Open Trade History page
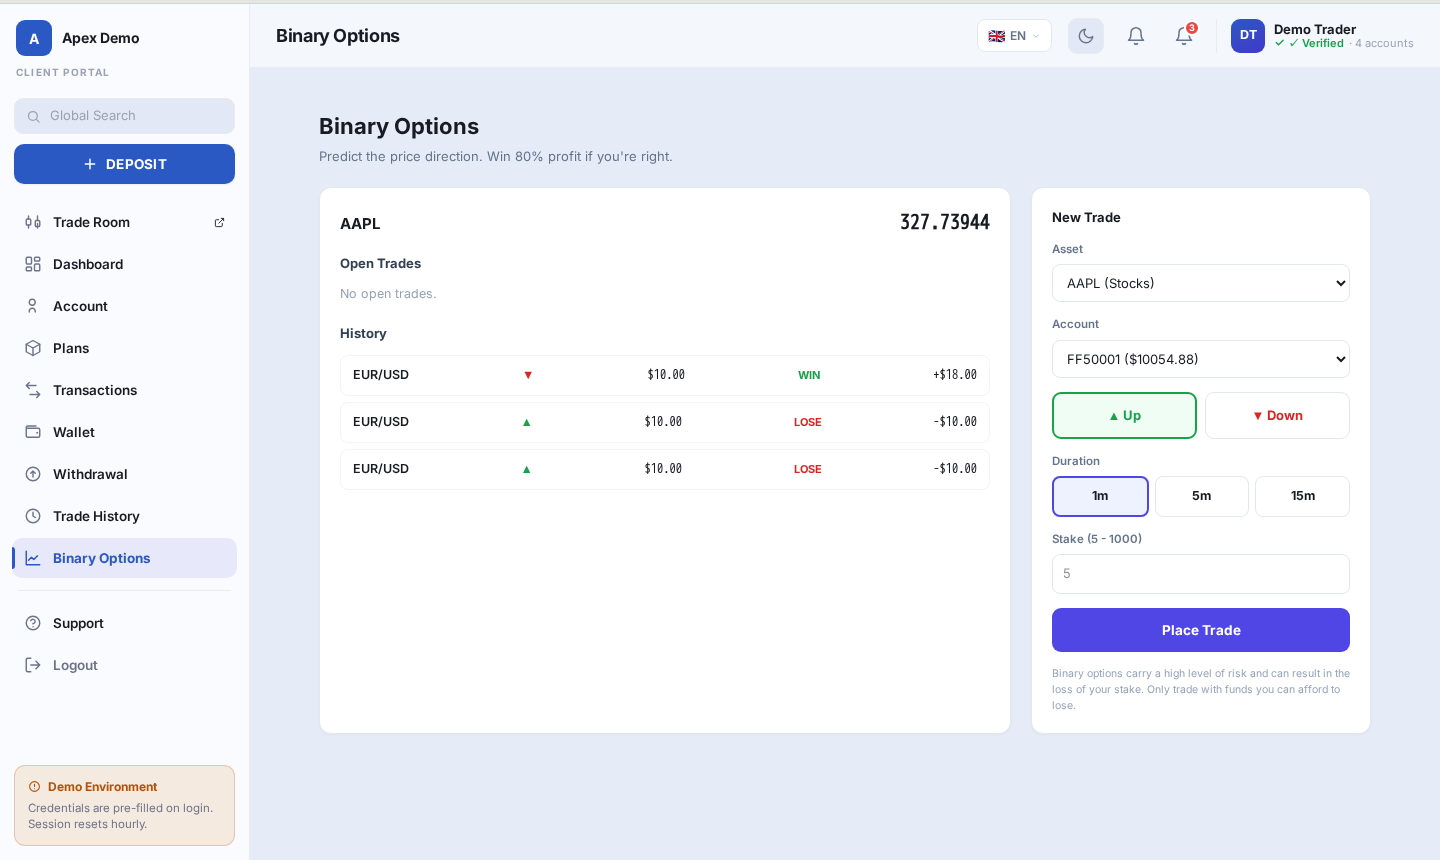Viewport: 1440px width, 860px height. (124, 516)
